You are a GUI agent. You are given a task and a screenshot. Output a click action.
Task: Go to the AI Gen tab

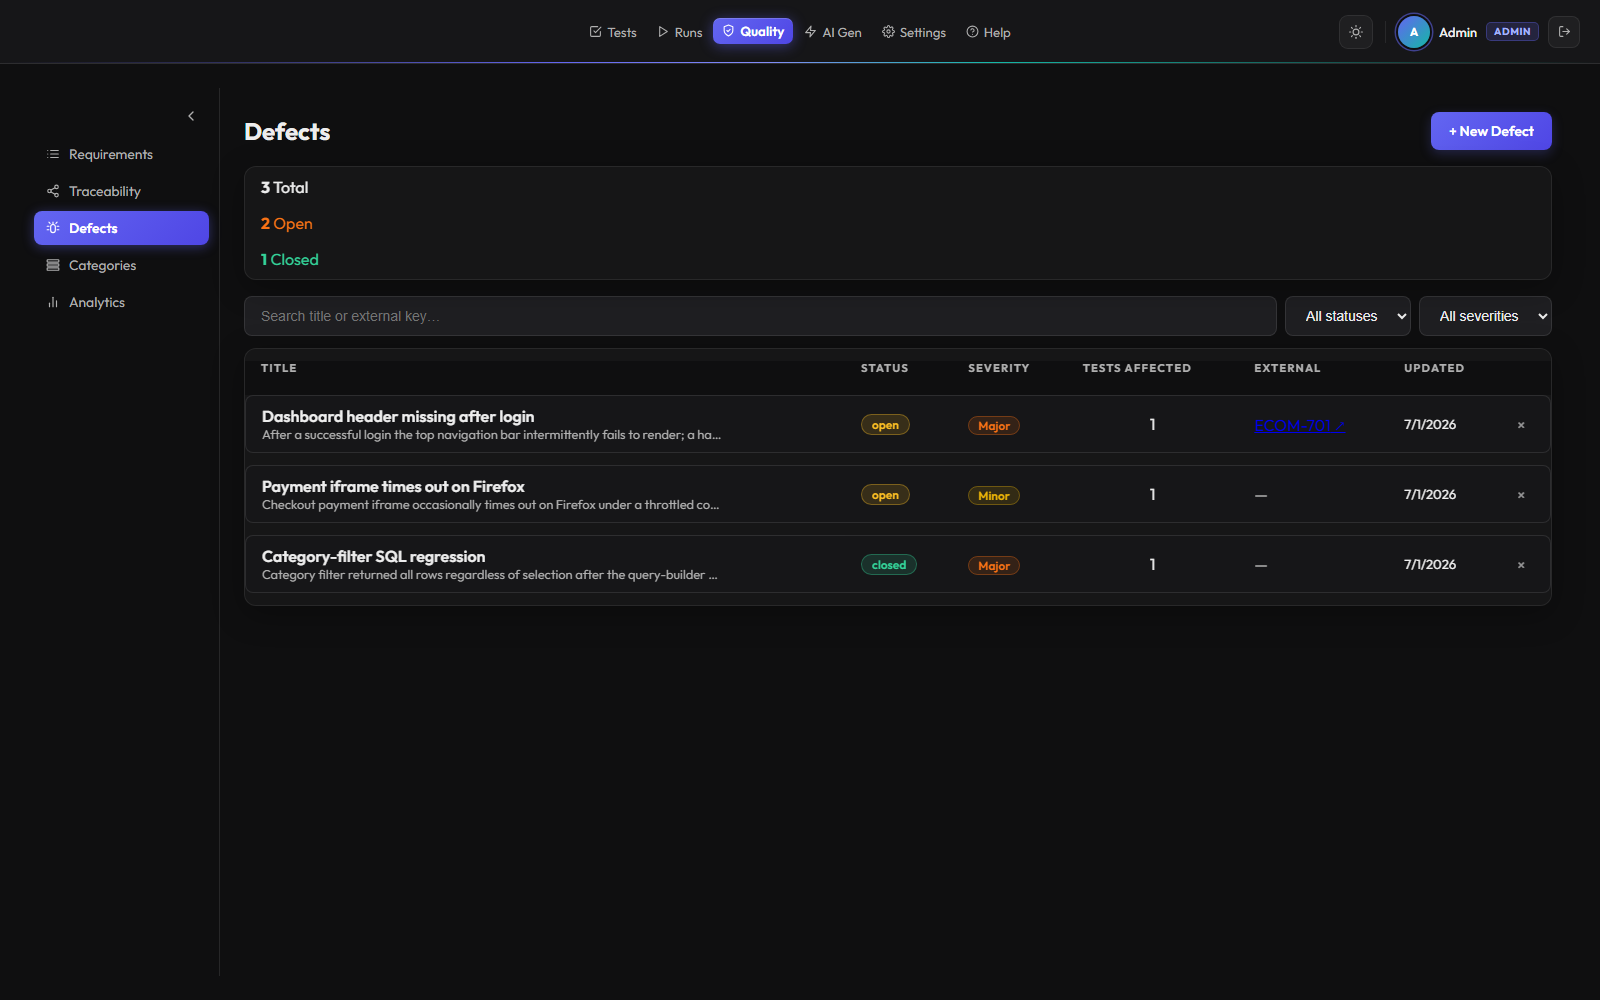tap(833, 32)
